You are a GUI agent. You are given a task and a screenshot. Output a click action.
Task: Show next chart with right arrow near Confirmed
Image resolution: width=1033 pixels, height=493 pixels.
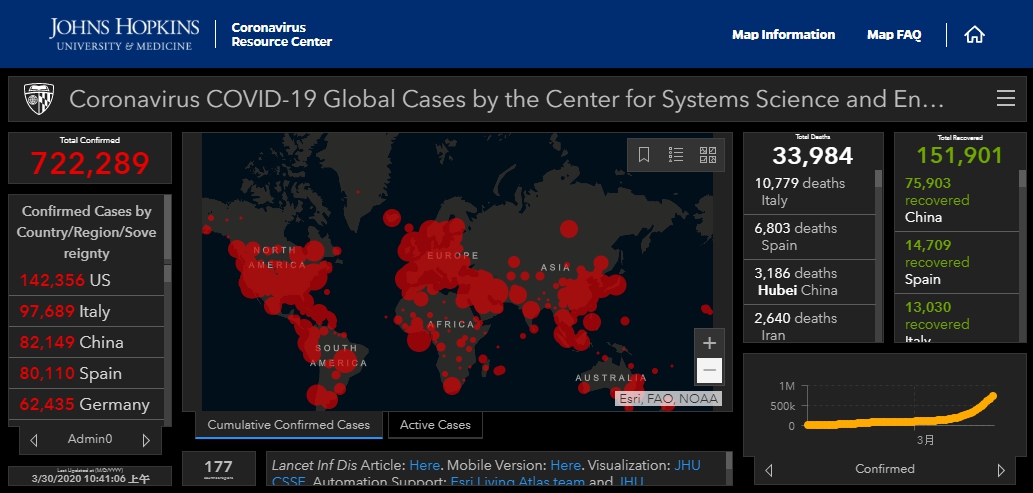tap(1001, 470)
